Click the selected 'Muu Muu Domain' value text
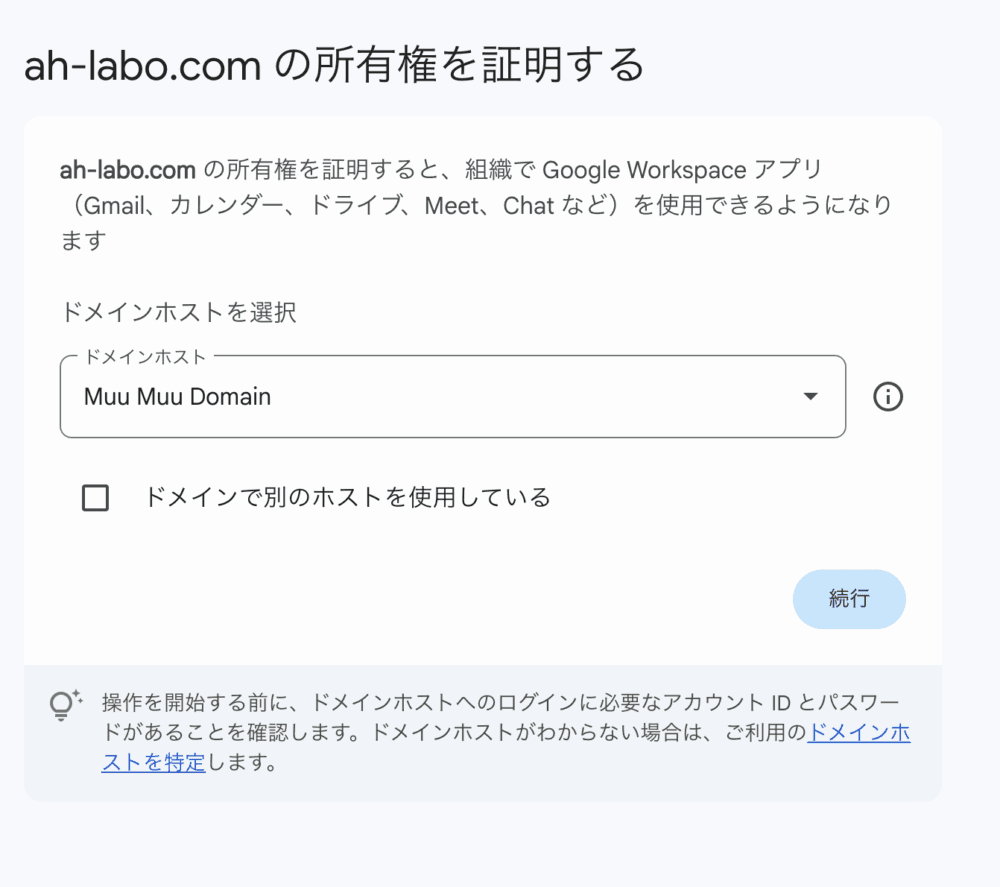This screenshot has height=887, width=1000. tap(178, 397)
